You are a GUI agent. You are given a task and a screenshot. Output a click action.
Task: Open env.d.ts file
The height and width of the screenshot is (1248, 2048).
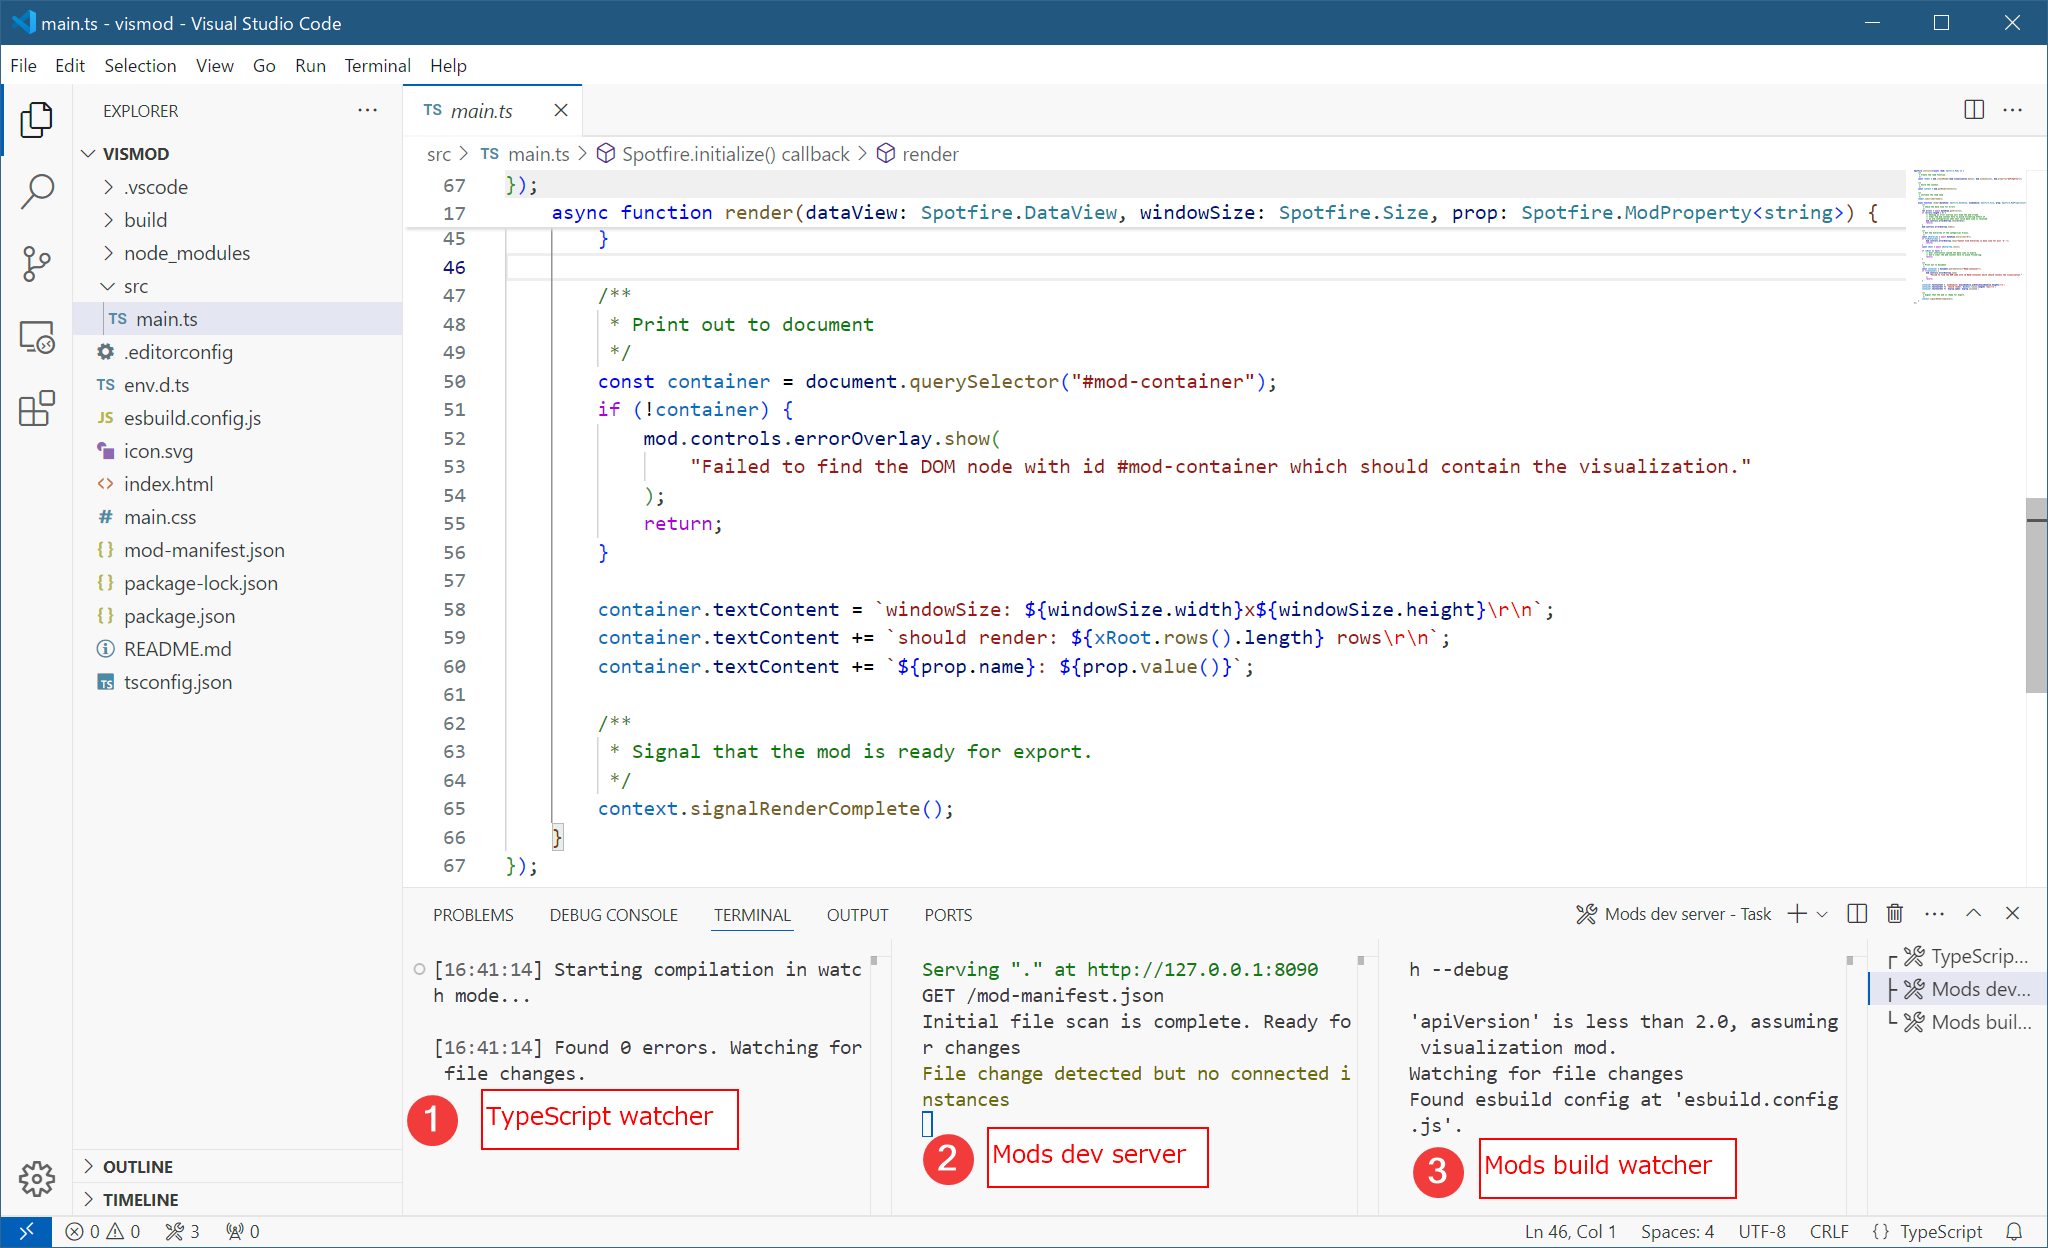tap(238, 385)
